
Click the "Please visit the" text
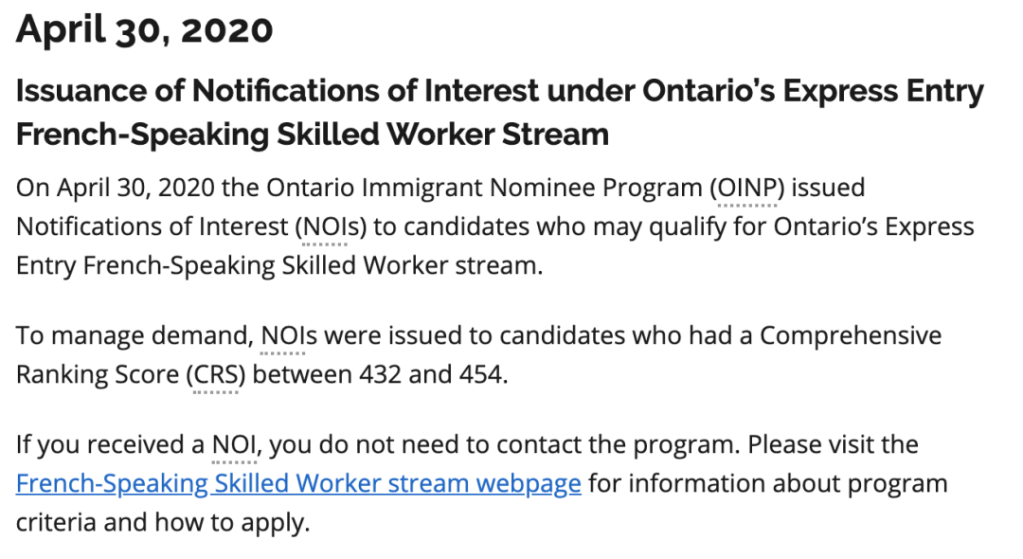pos(833,444)
